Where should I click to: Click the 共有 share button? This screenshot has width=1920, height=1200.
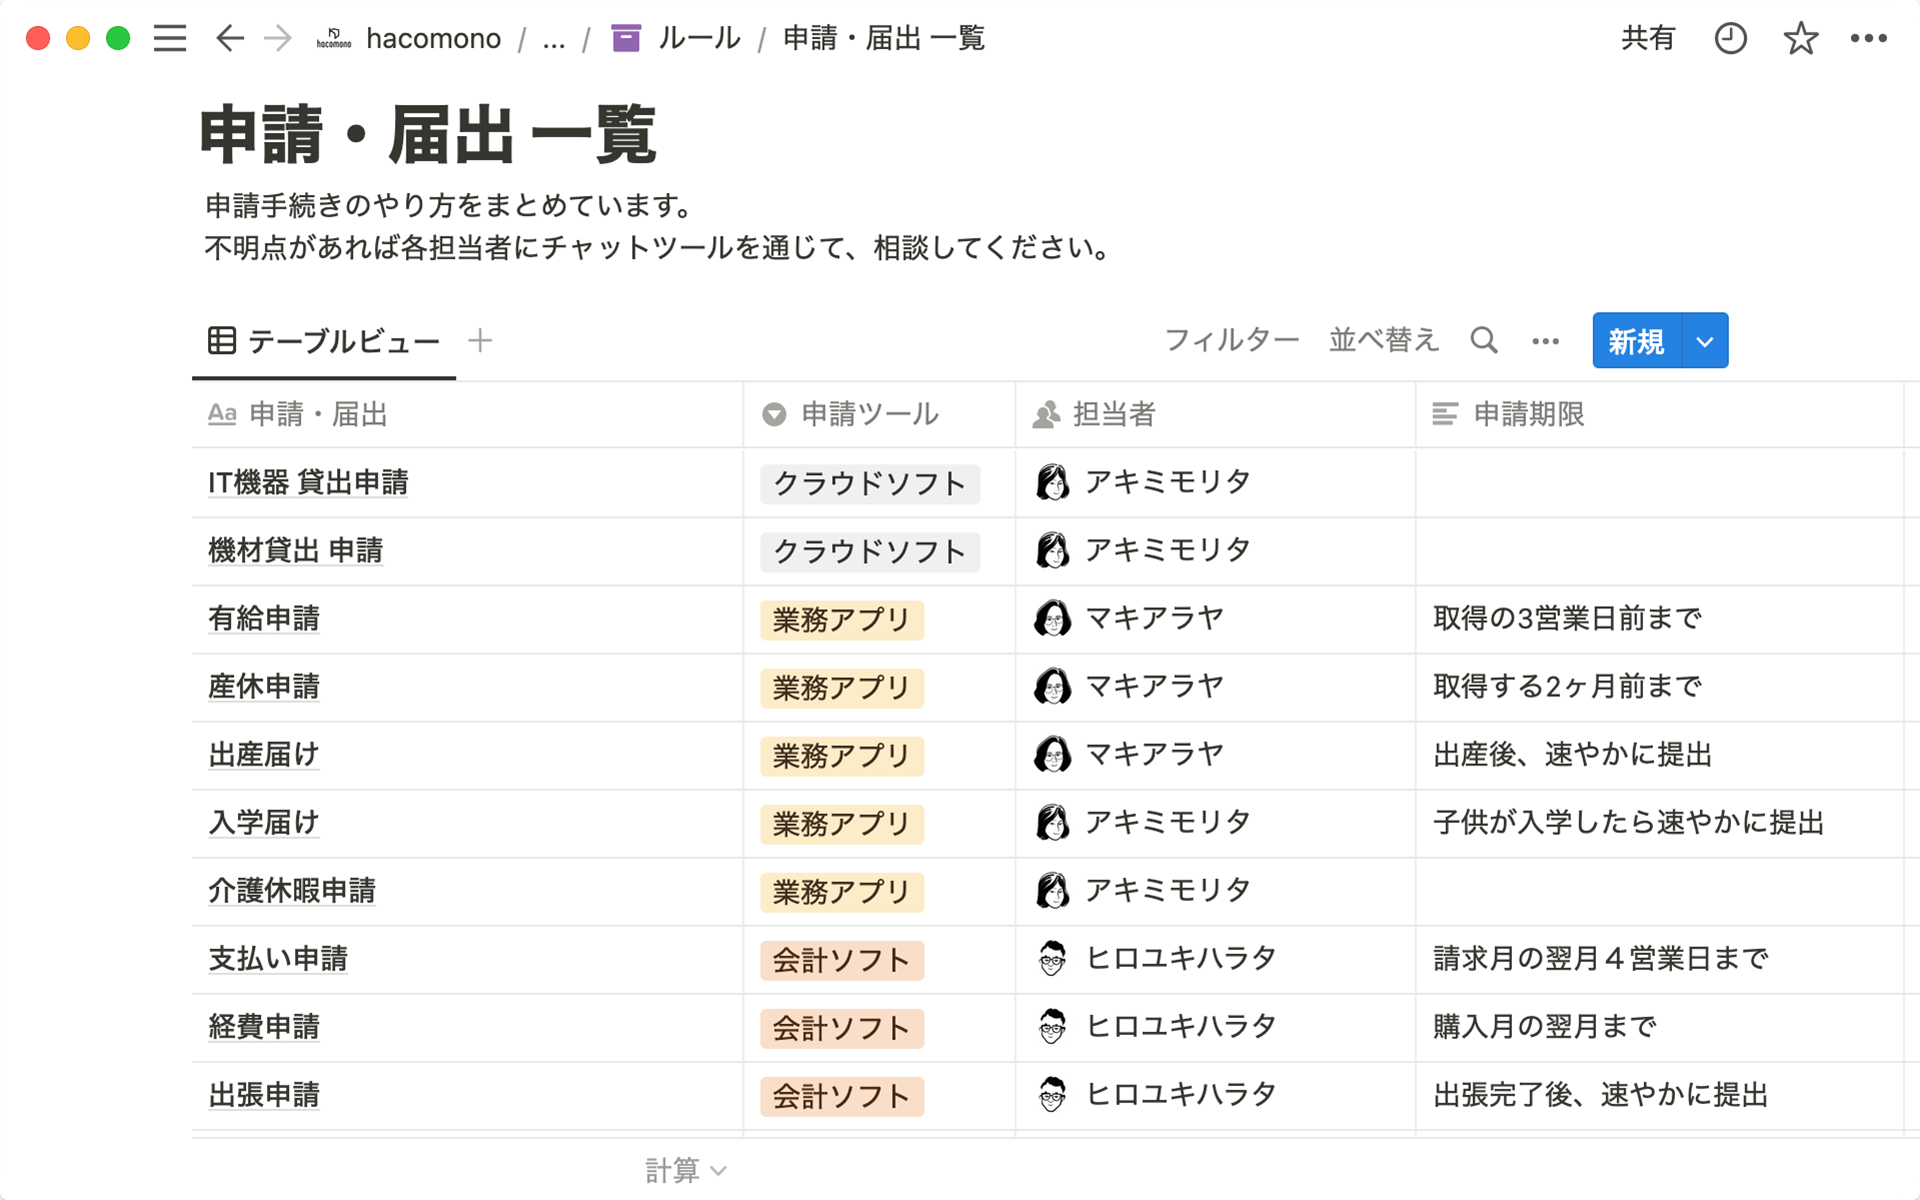tap(1647, 39)
